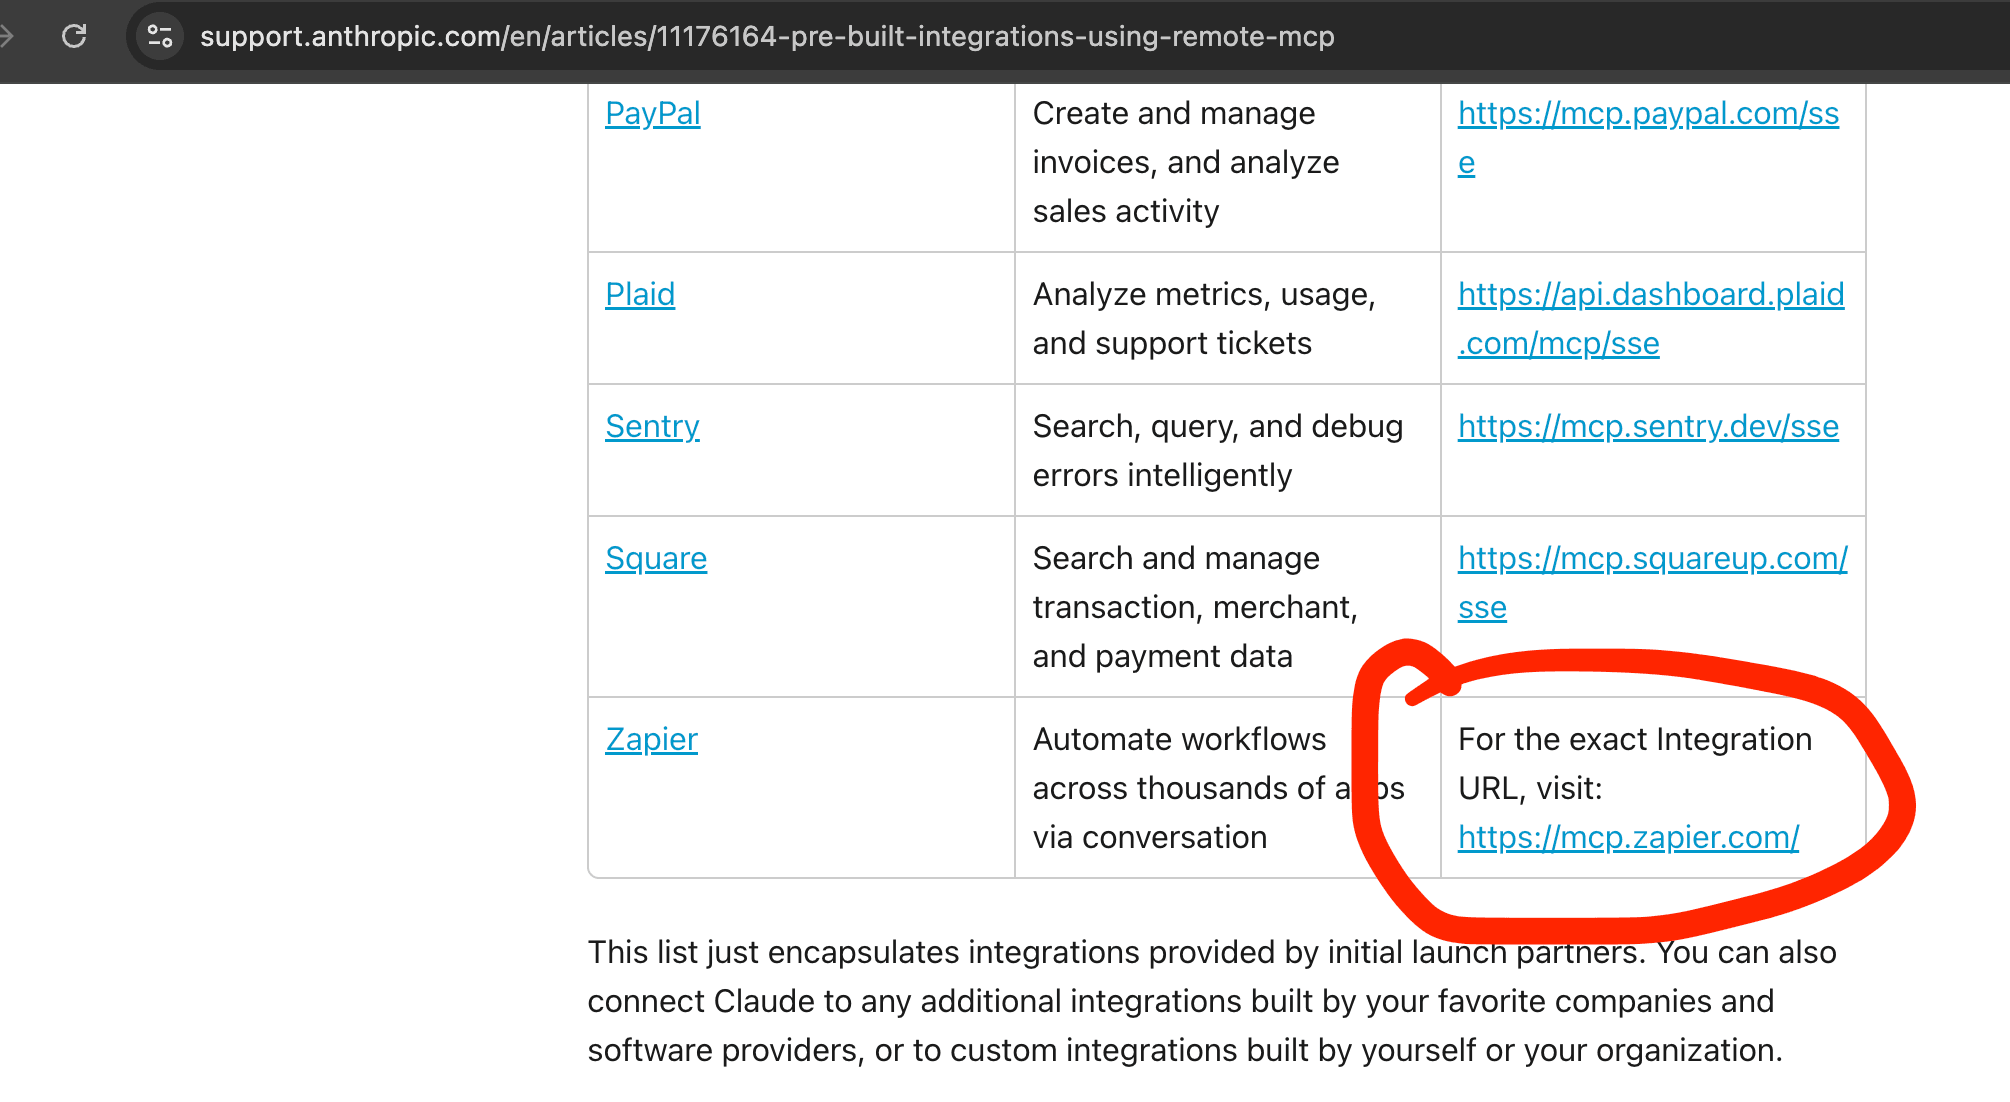
Task: Open the Plaid integration link
Action: tap(640, 294)
